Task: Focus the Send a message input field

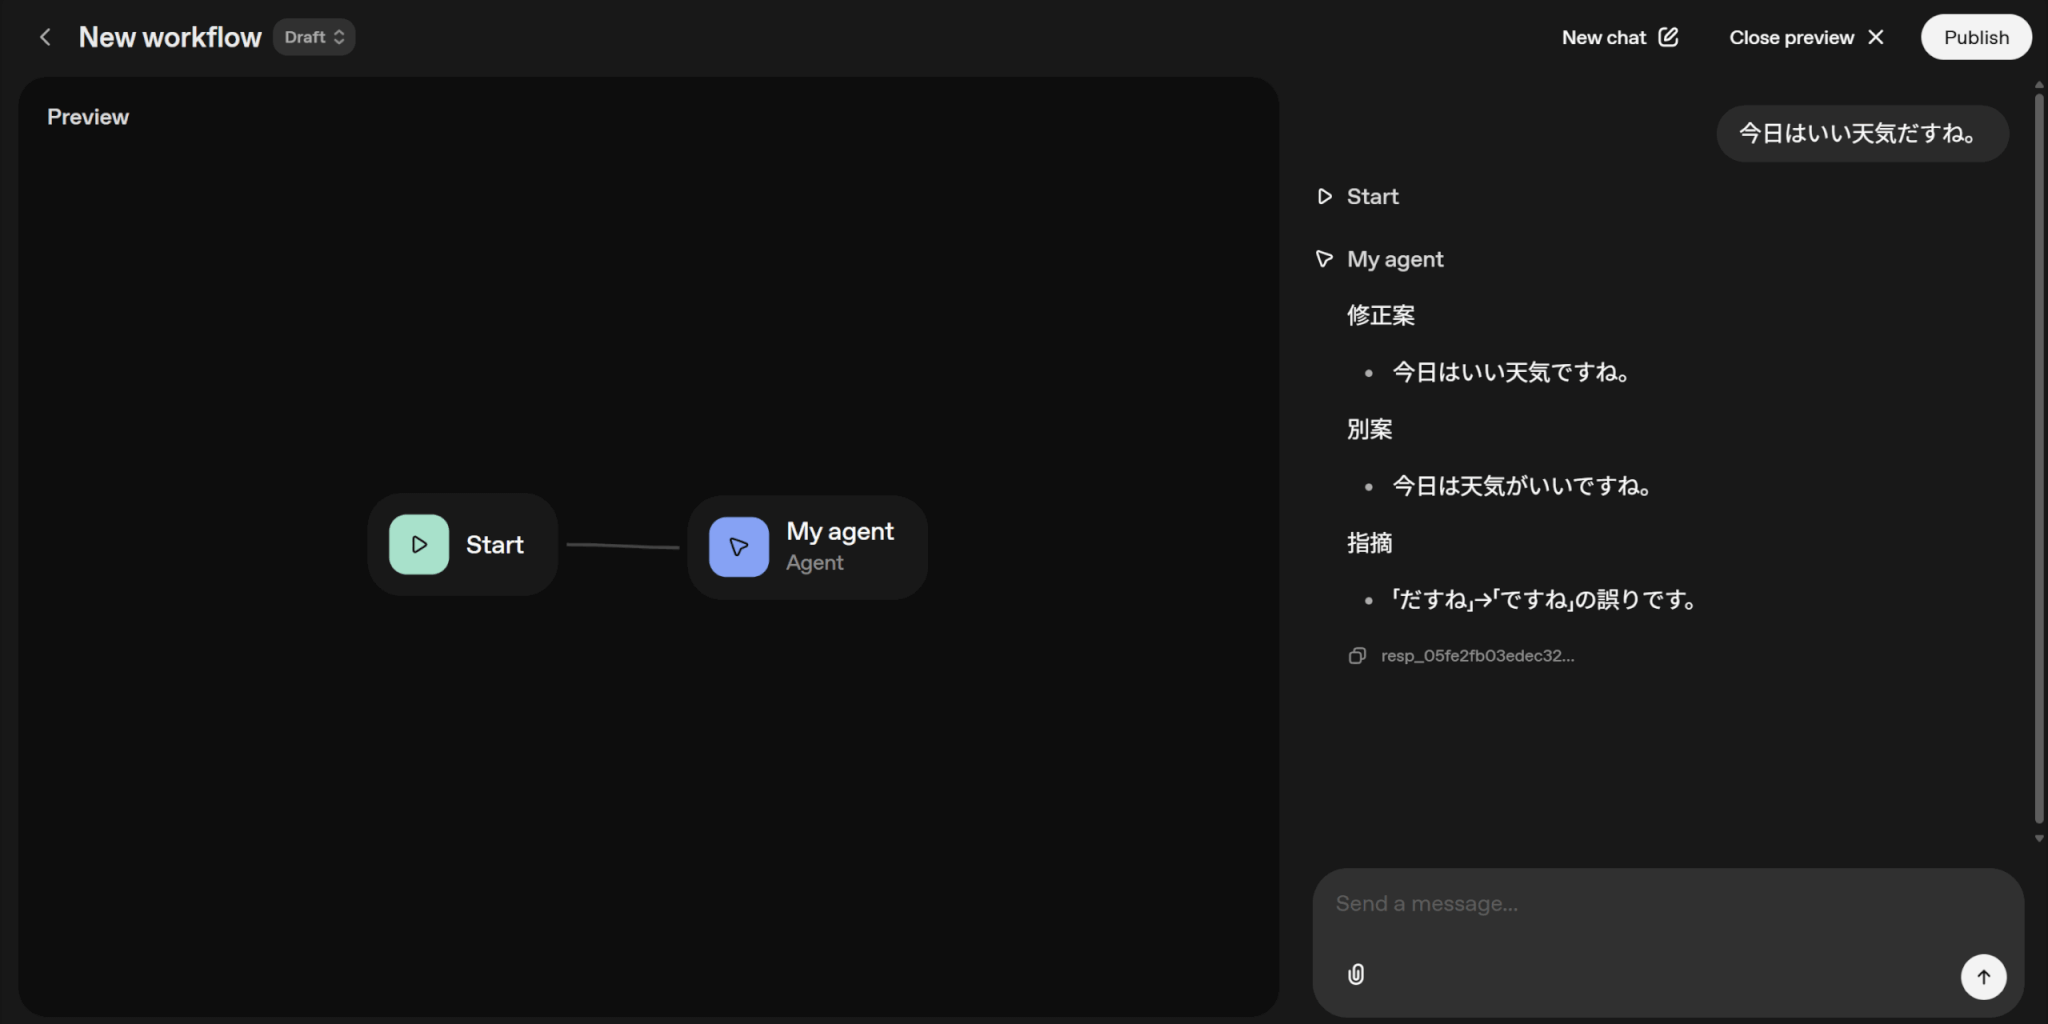Action: click(1640, 904)
